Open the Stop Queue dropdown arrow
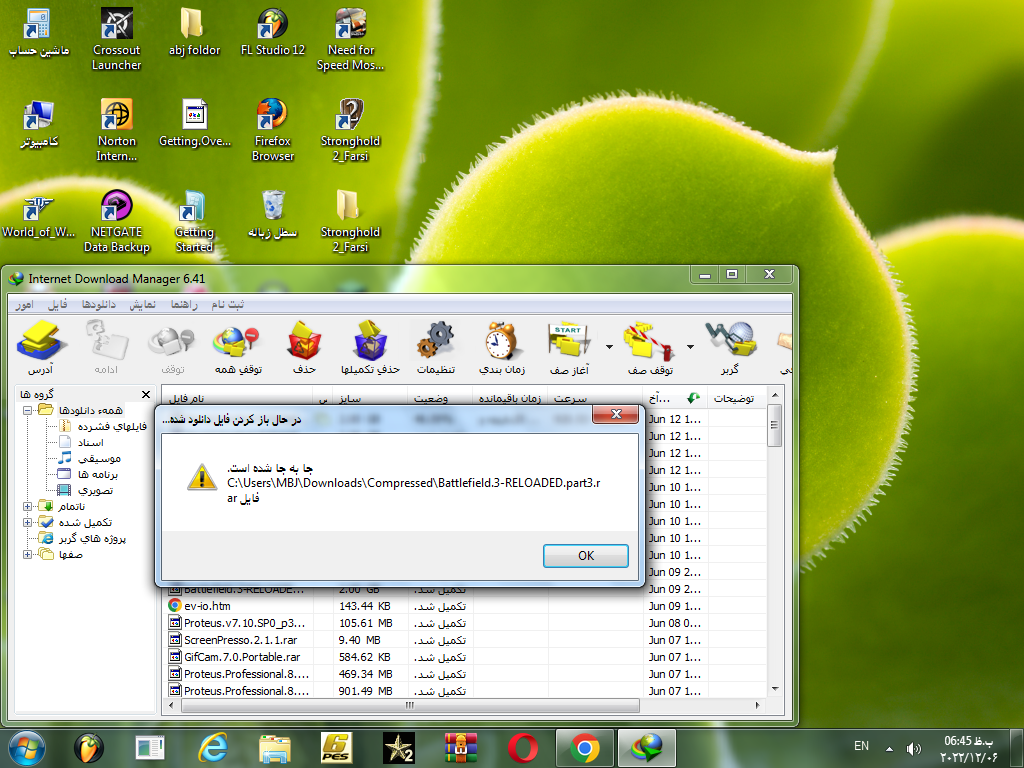 [x=690, y=347]
